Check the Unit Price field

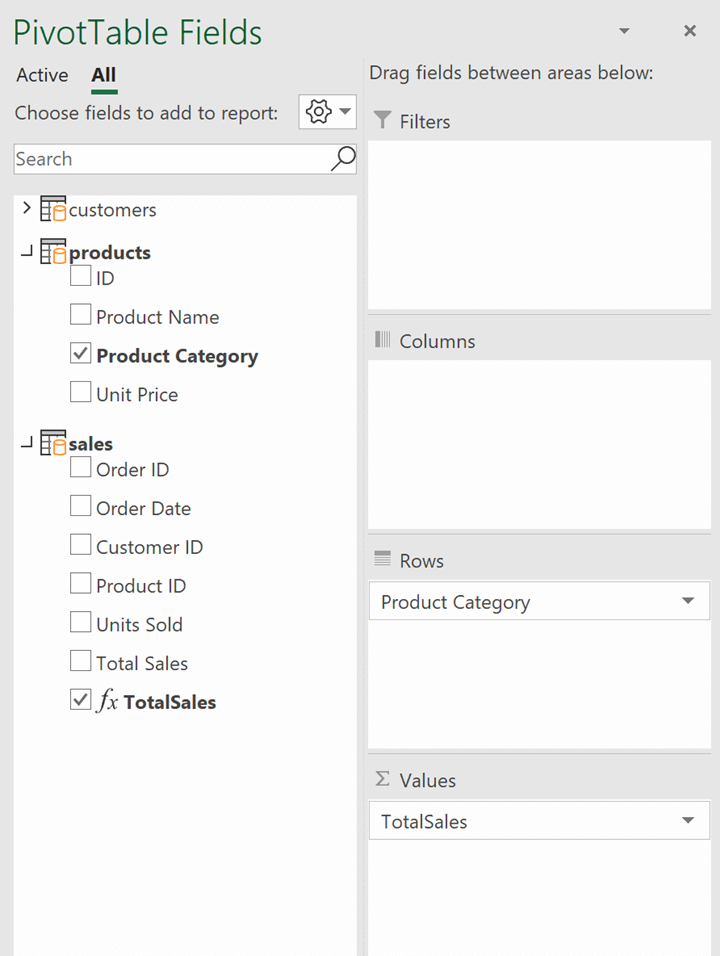80,392
